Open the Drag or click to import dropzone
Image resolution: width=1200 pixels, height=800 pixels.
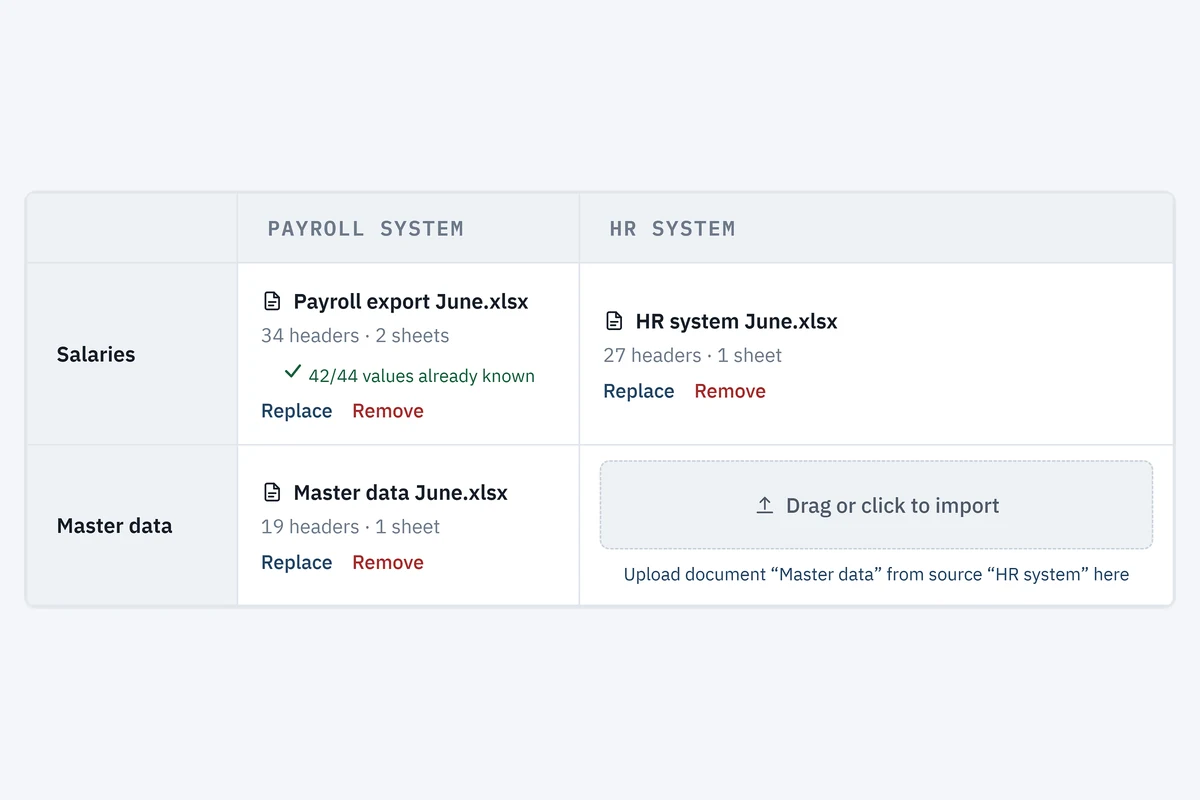876,505
